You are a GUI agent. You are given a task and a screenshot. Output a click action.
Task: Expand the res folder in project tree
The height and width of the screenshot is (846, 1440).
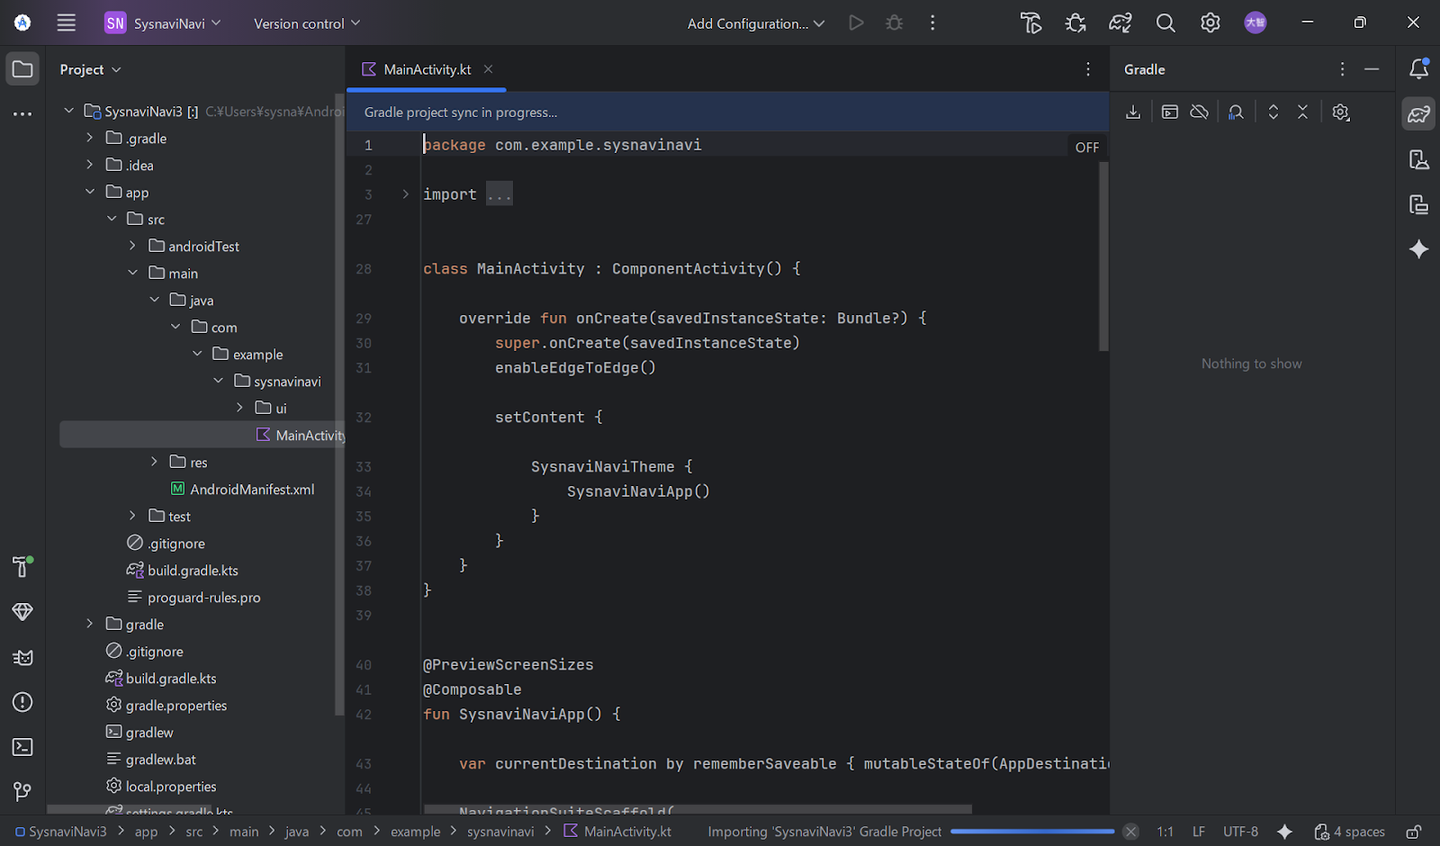coord(154,462)
